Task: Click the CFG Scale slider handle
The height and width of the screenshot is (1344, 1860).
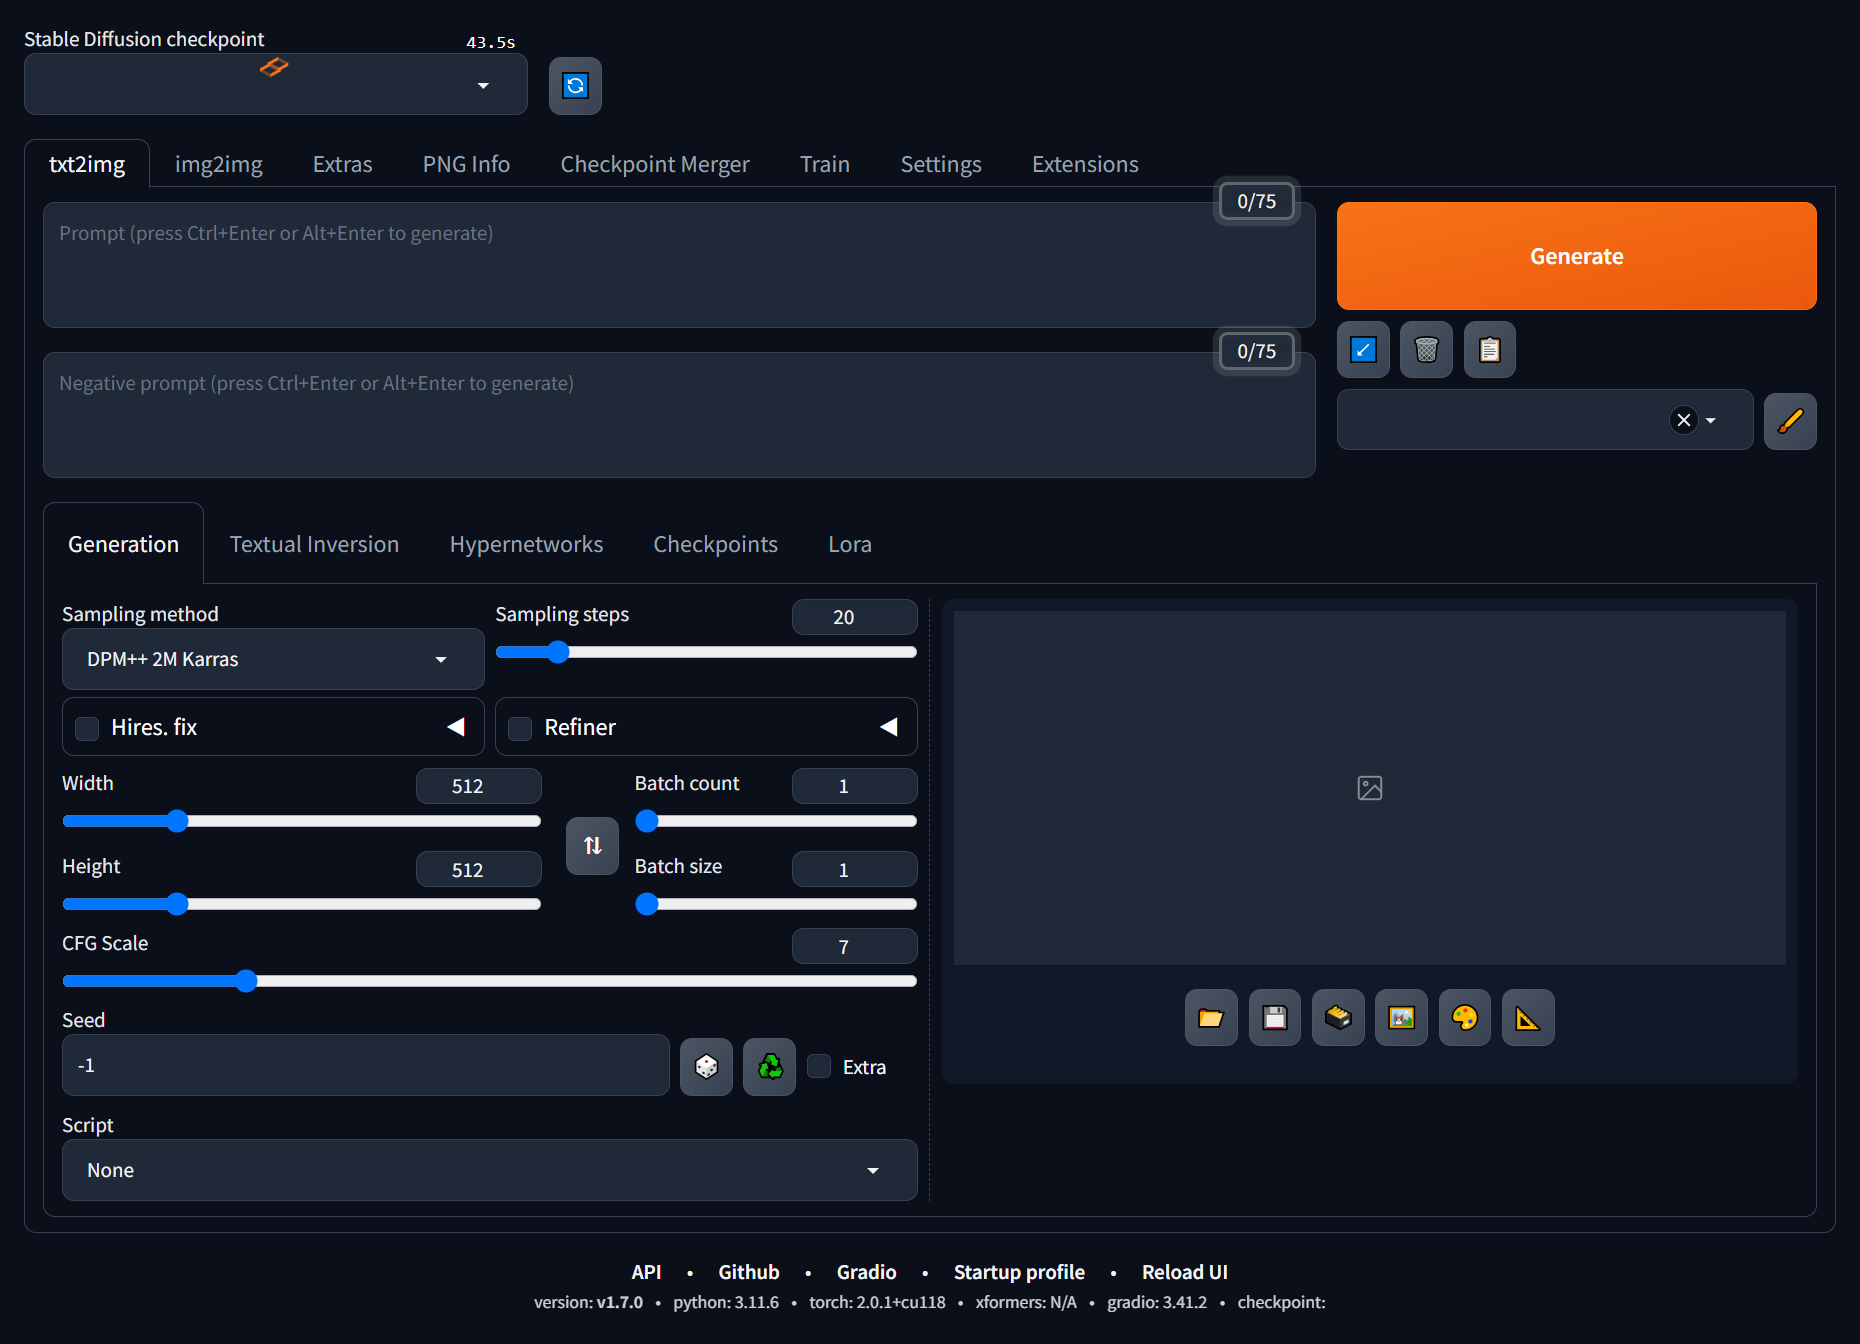Action: [246, 981]
